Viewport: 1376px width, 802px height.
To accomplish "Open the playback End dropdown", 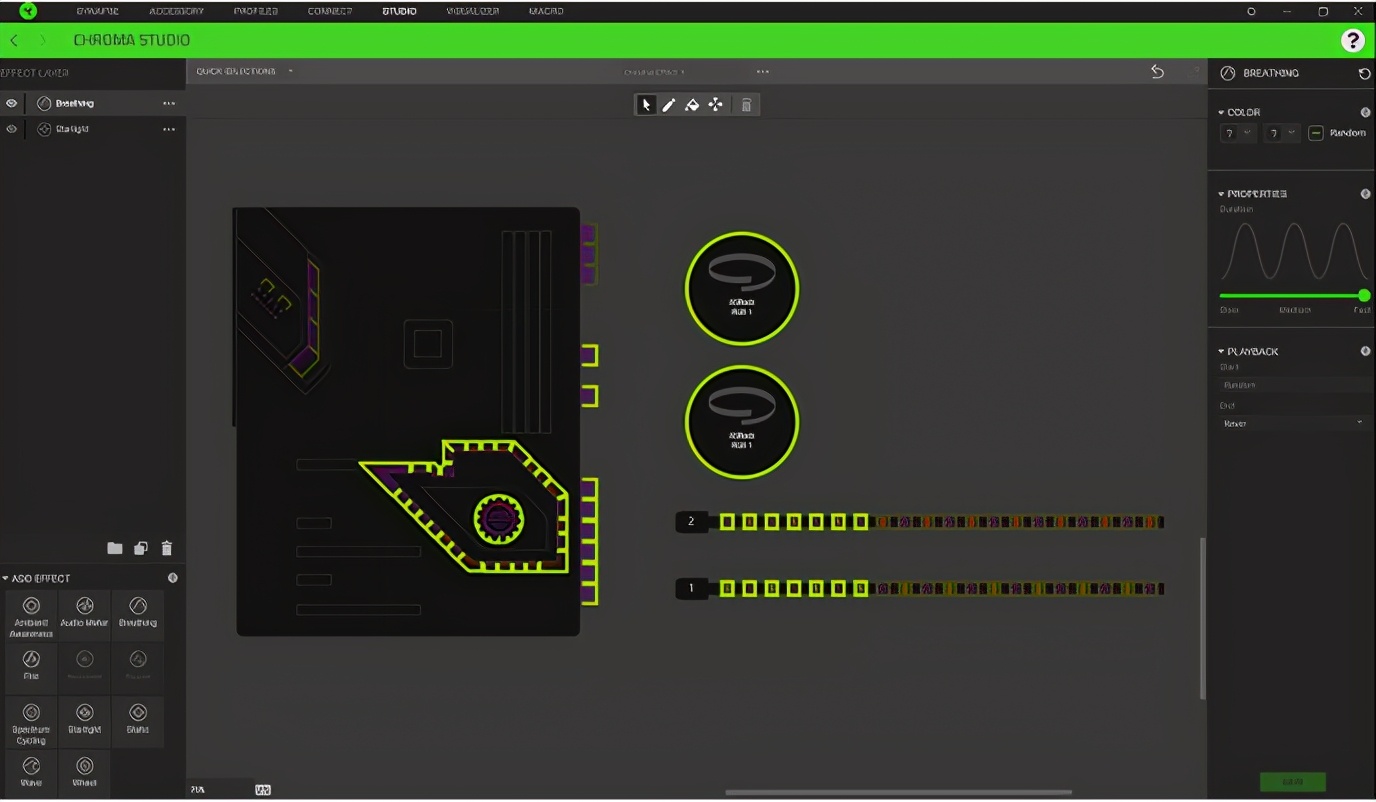I will (1292, 423).
